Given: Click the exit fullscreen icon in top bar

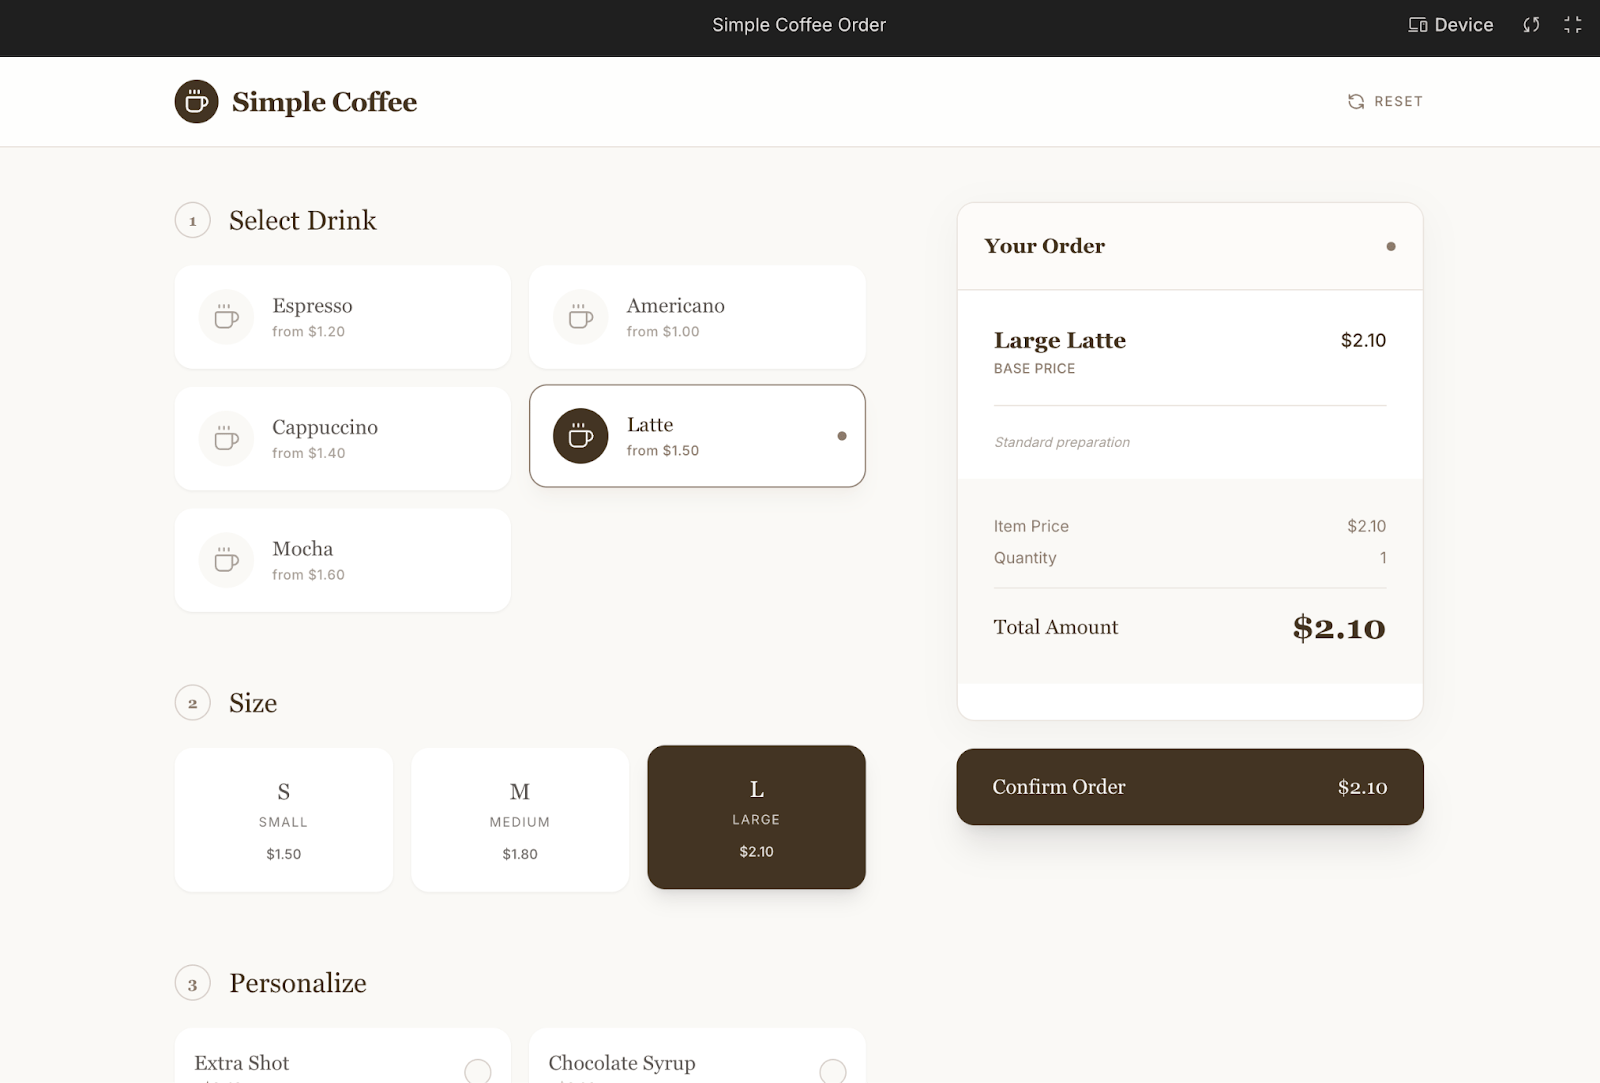Looking at the screenshot, I should [1573, 25].
